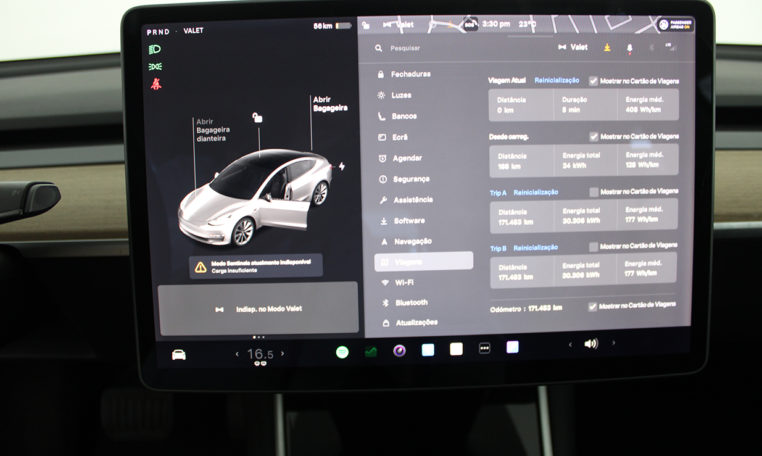Image resolution: width=762 pixels, height=456 pixels.
Task: Tap the Valet profile button in settings header
Action: [573, 47]
